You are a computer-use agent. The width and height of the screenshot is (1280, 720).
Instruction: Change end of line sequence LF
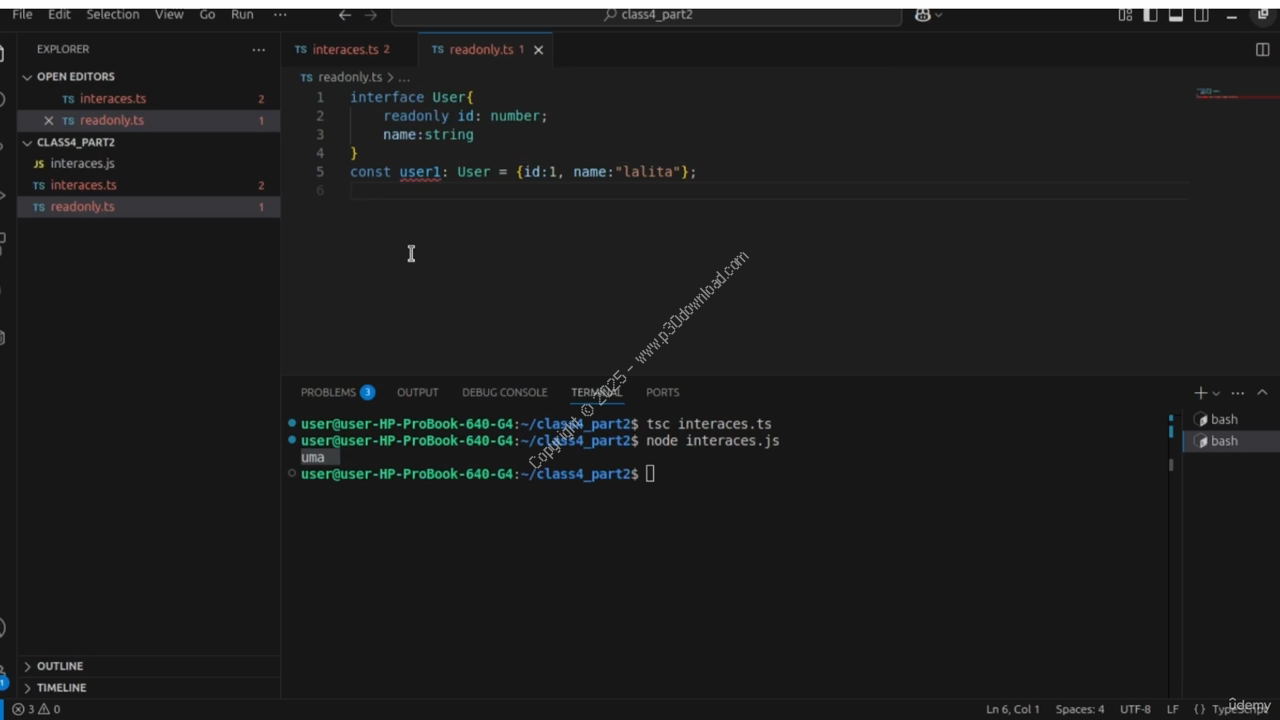[1172, 709]
